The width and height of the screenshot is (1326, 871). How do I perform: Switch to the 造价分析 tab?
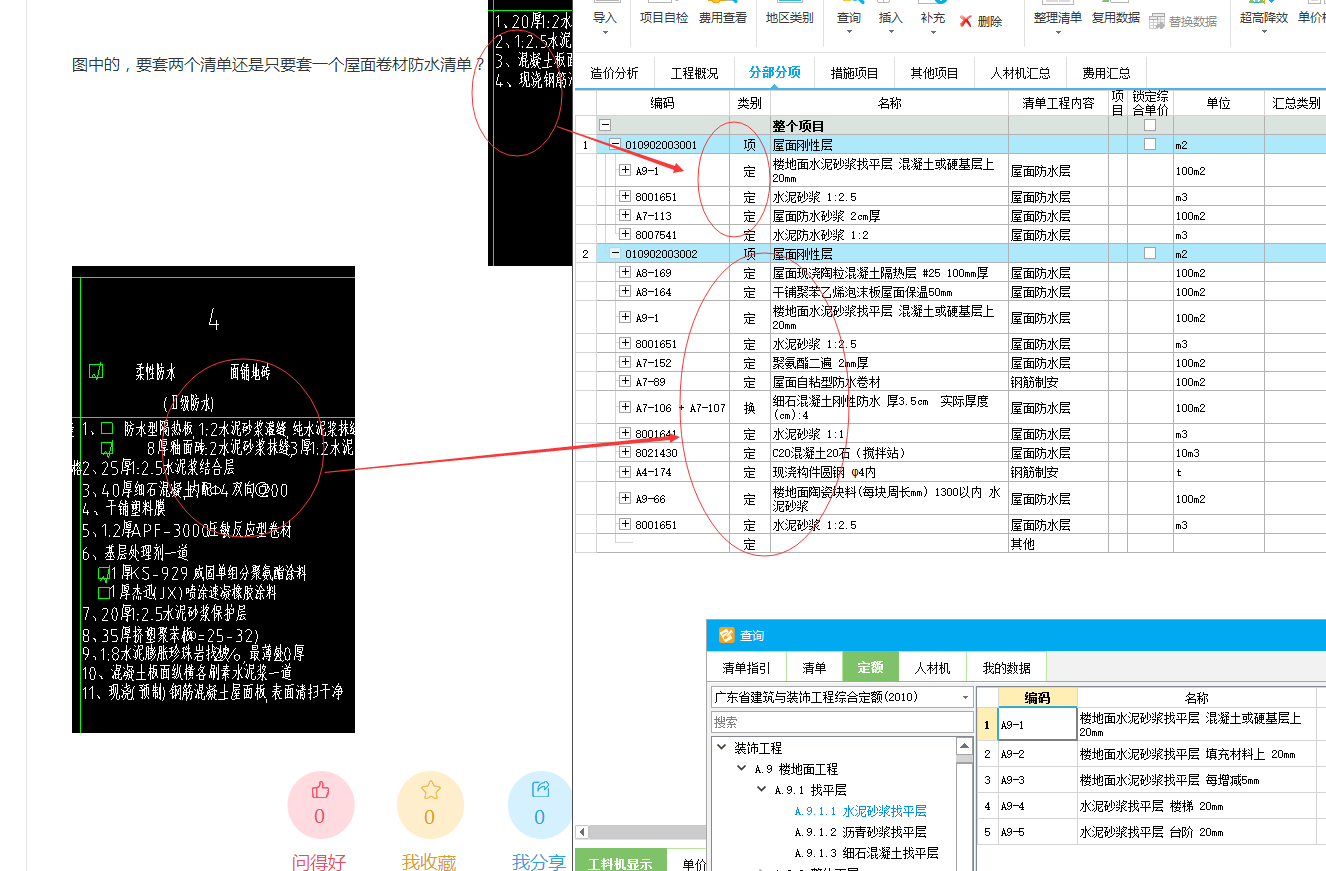(x=614, y=73)
